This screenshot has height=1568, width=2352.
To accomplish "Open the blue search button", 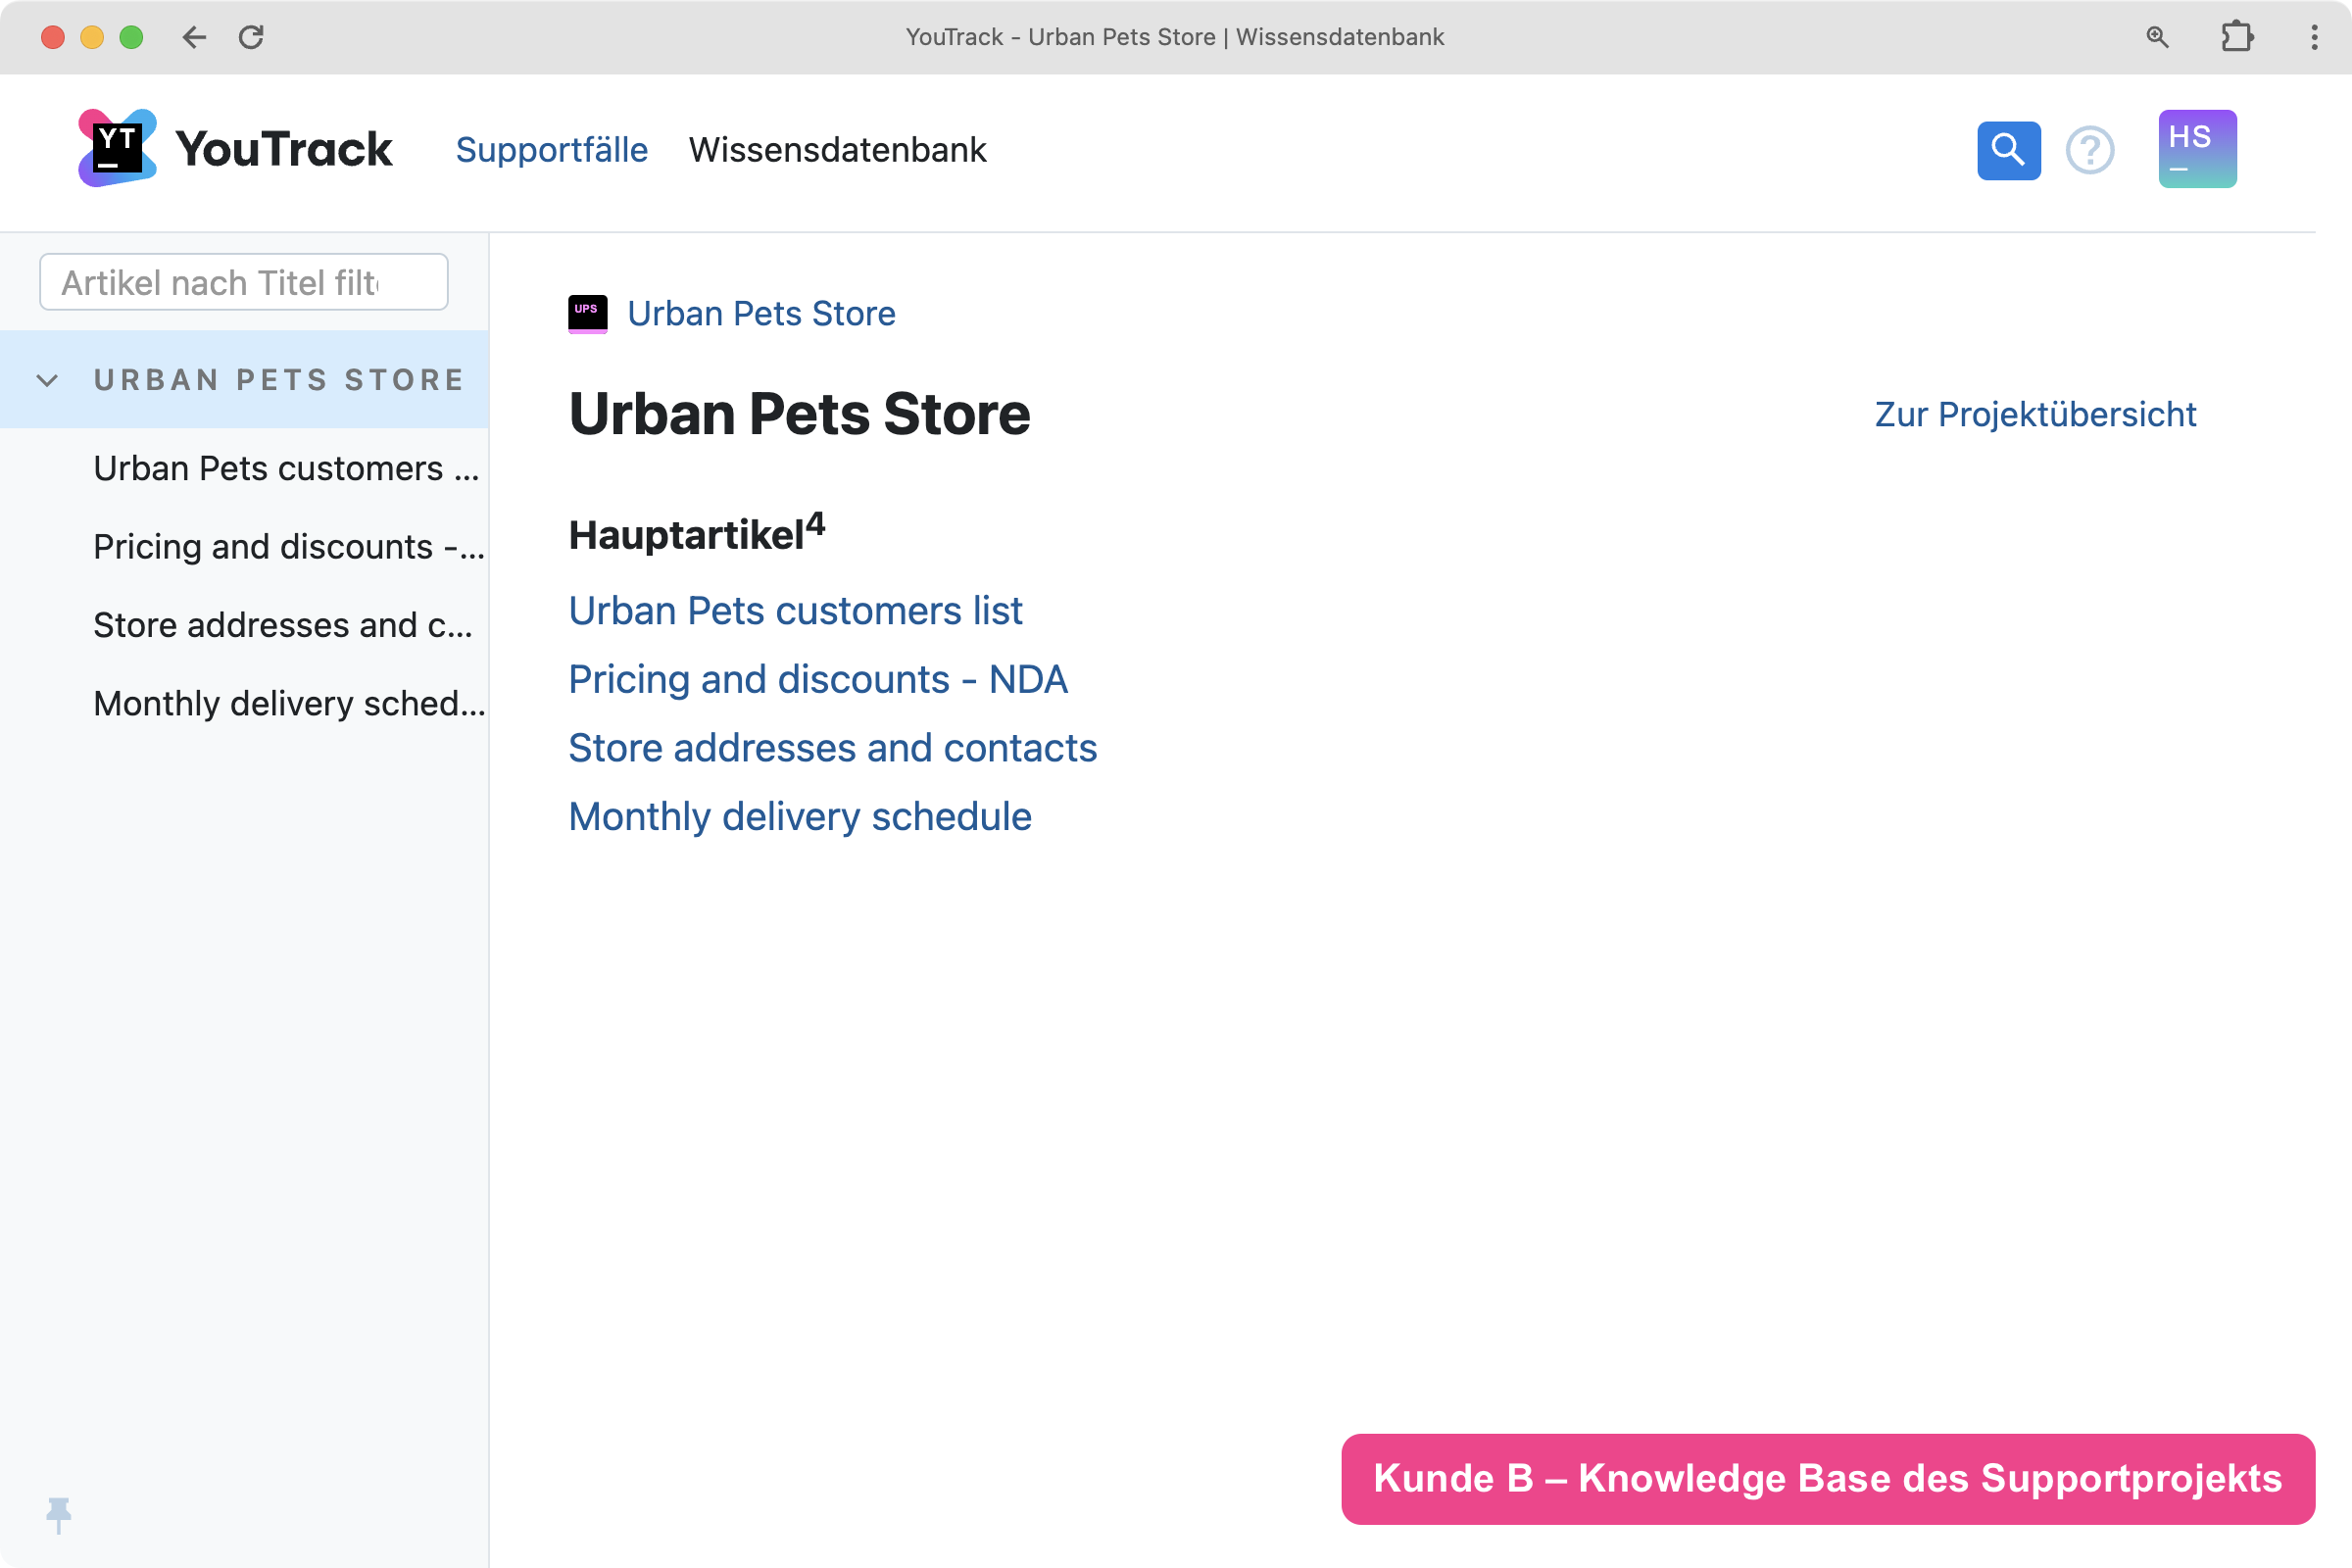I will [2008, 150].
